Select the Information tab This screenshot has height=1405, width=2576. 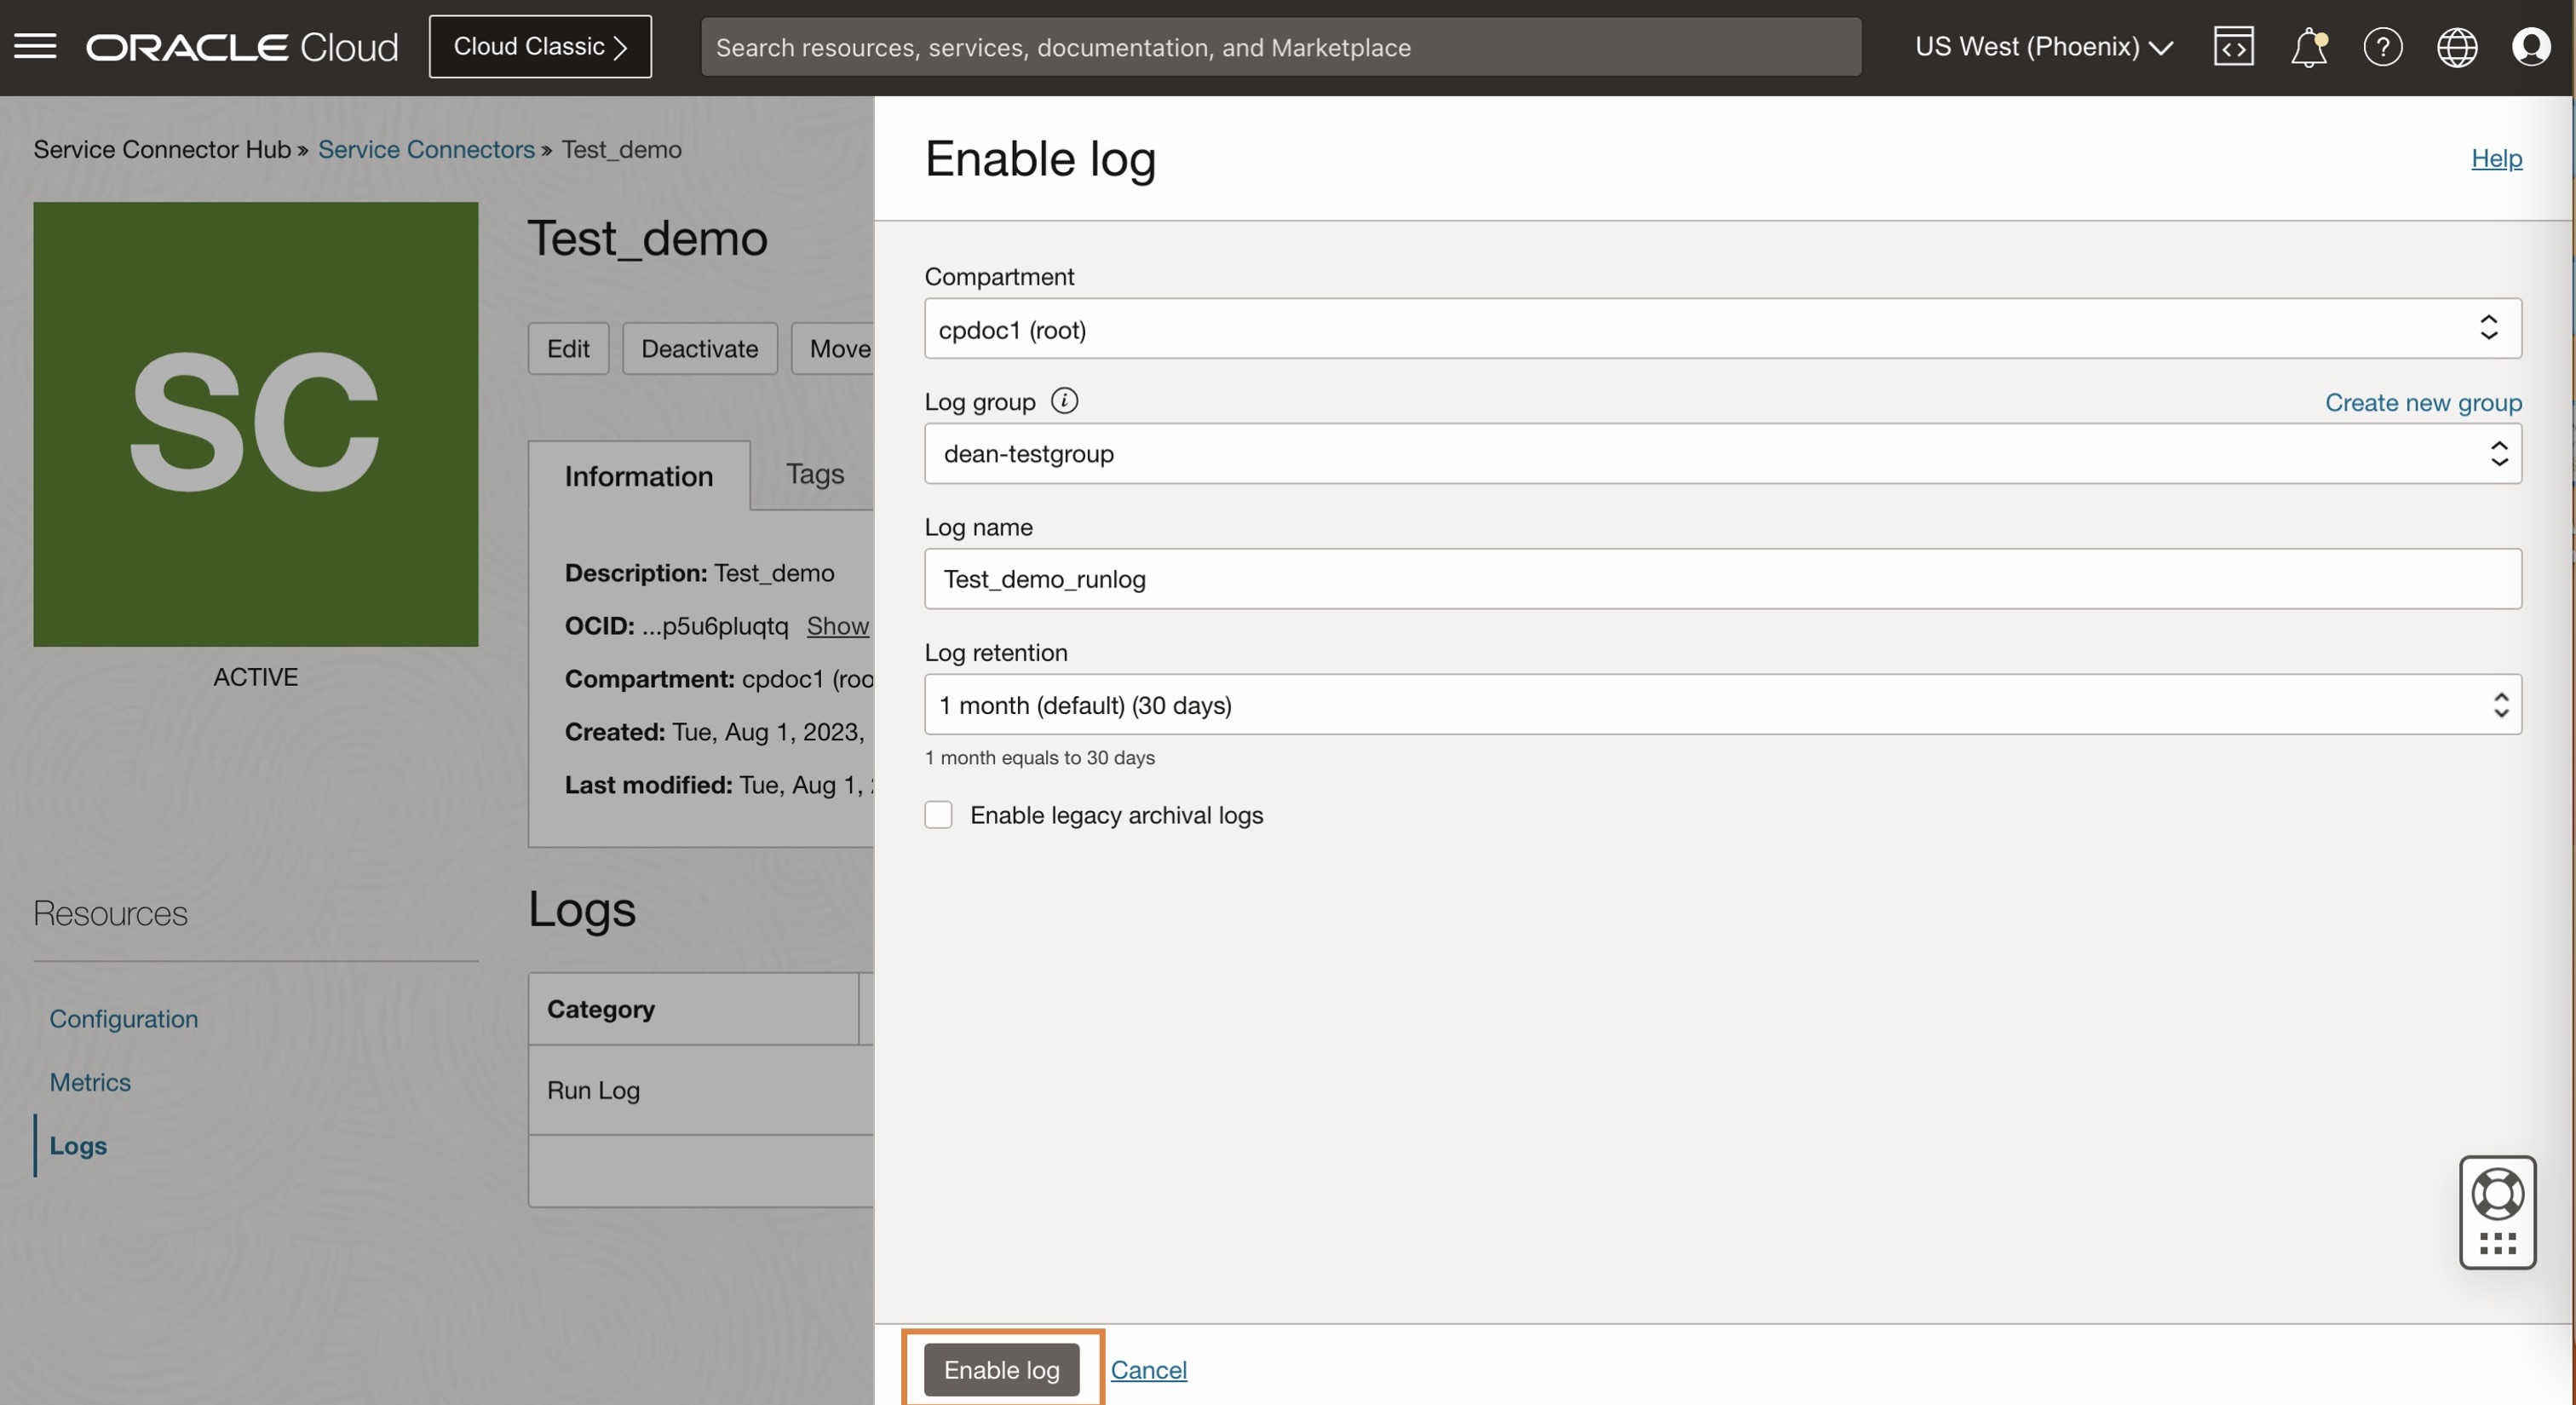pyautogui.click(x=638, y=476)
